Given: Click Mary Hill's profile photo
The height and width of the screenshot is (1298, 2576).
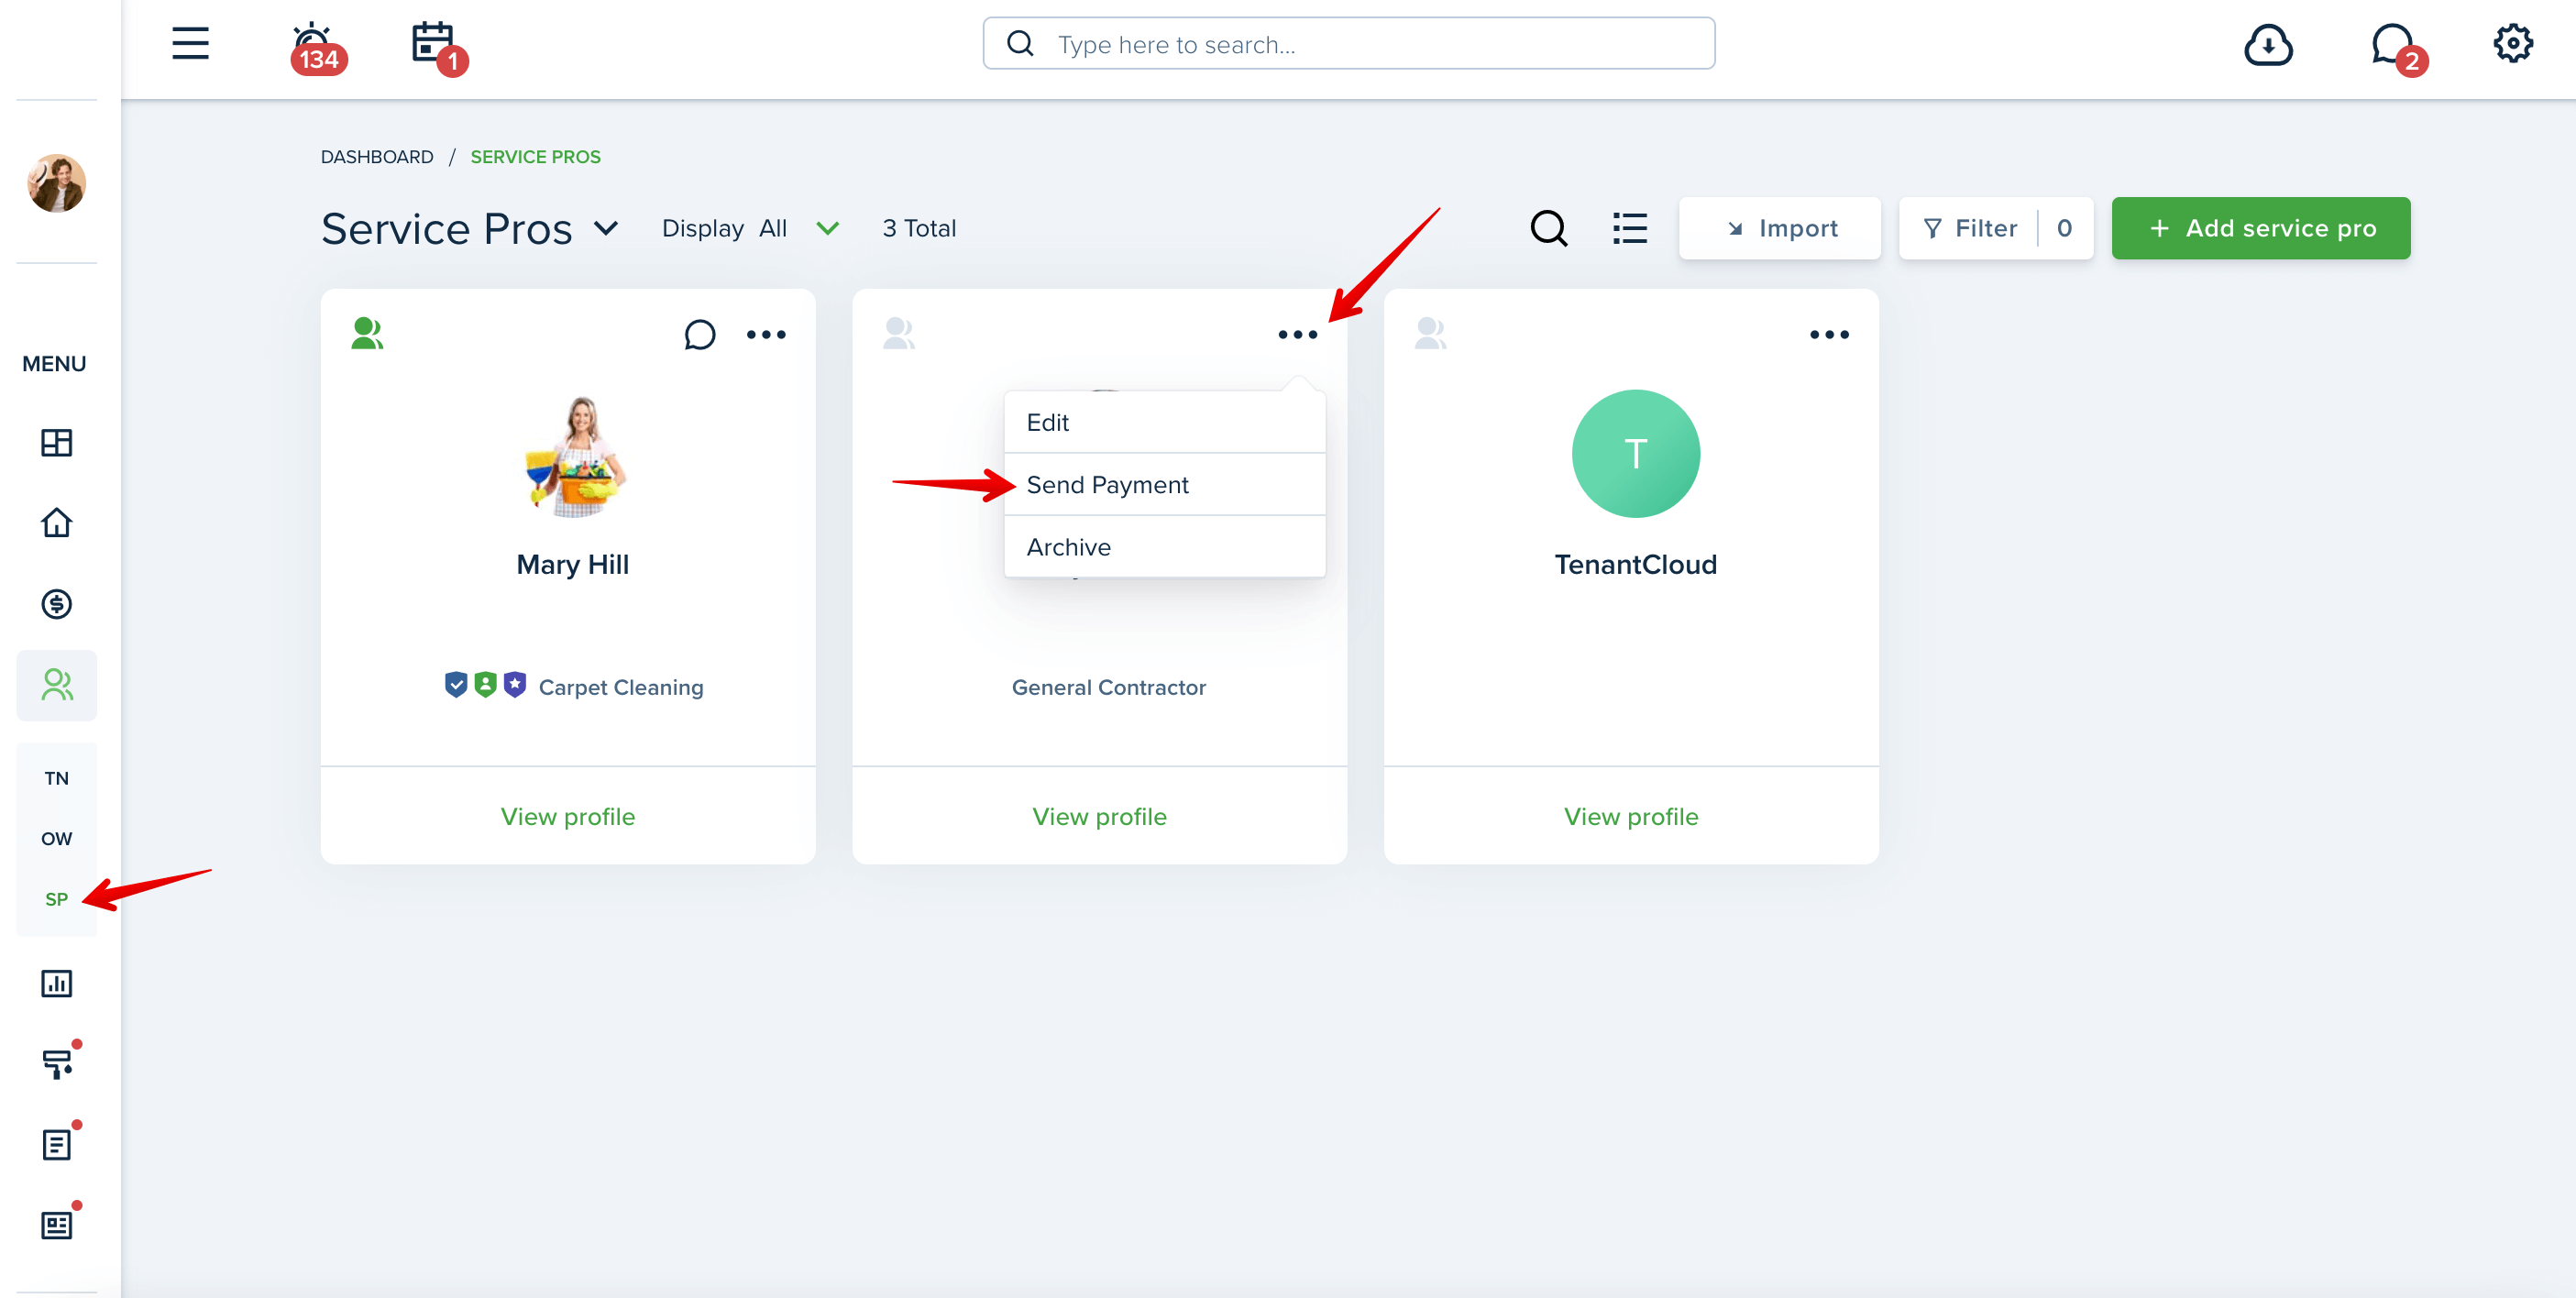Looking at the screenshot, I should (x=574, y=456).
